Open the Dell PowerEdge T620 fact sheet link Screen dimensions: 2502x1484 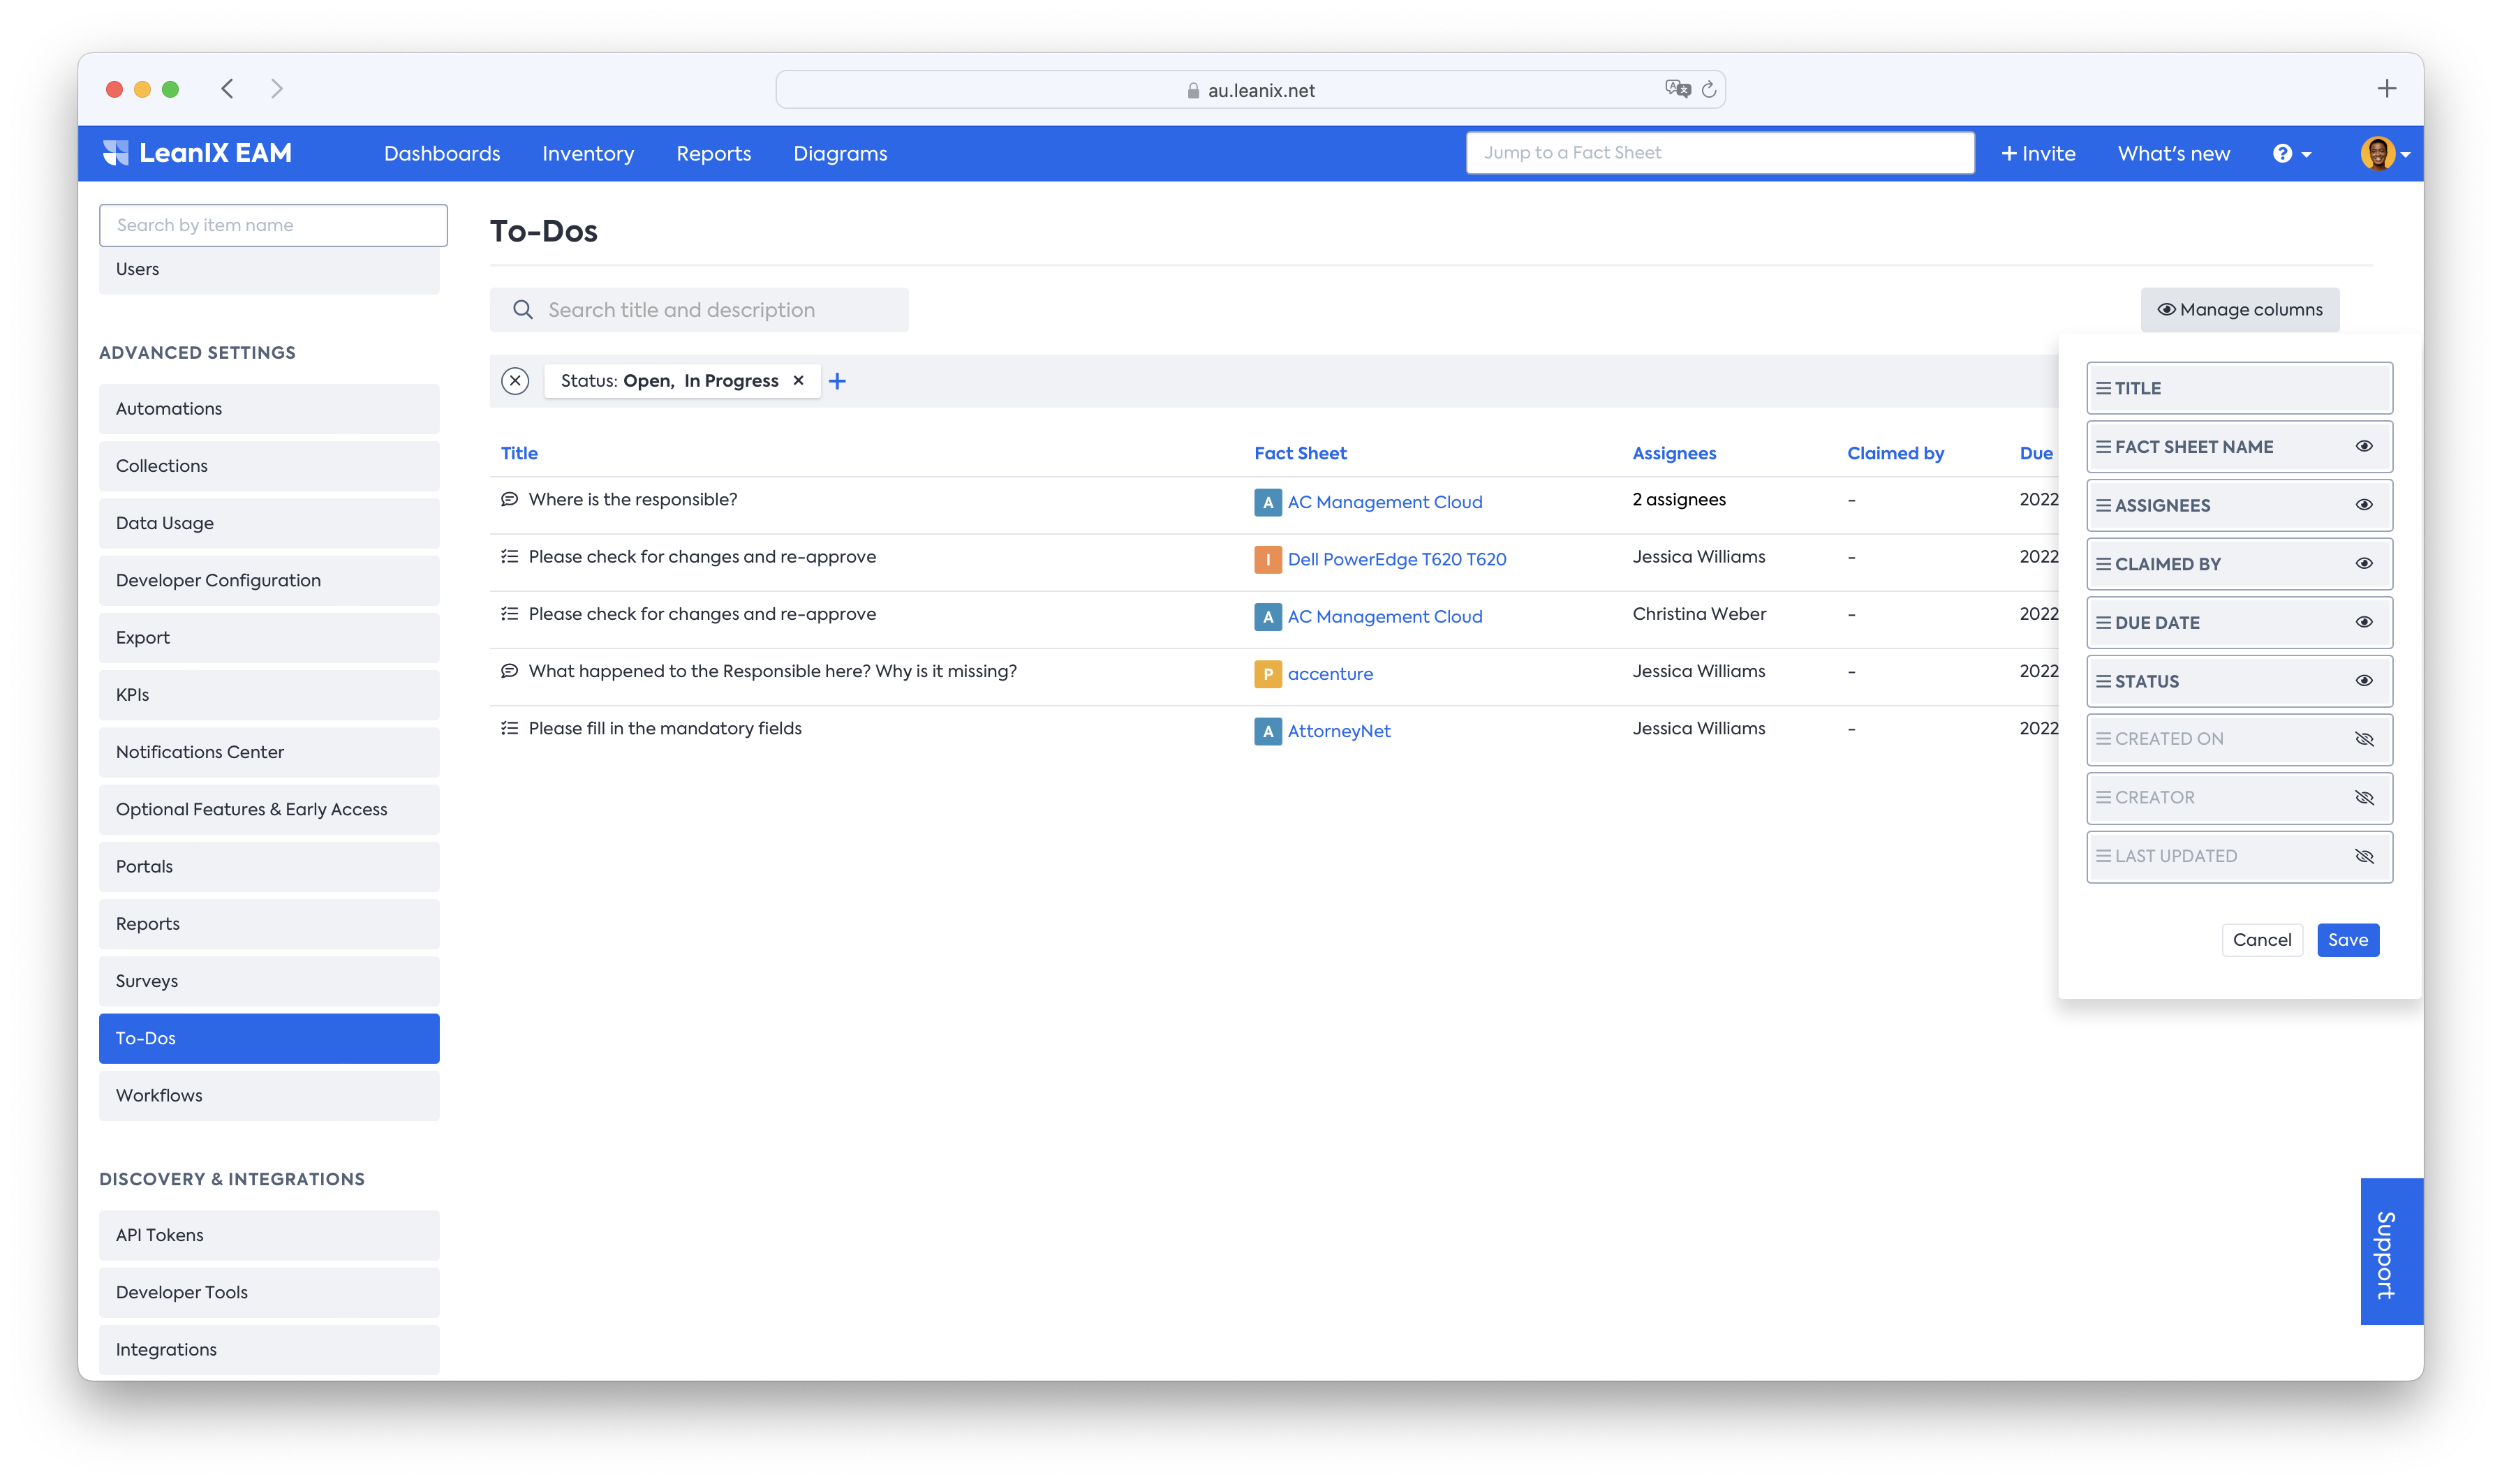click(x=1396, y=559)
